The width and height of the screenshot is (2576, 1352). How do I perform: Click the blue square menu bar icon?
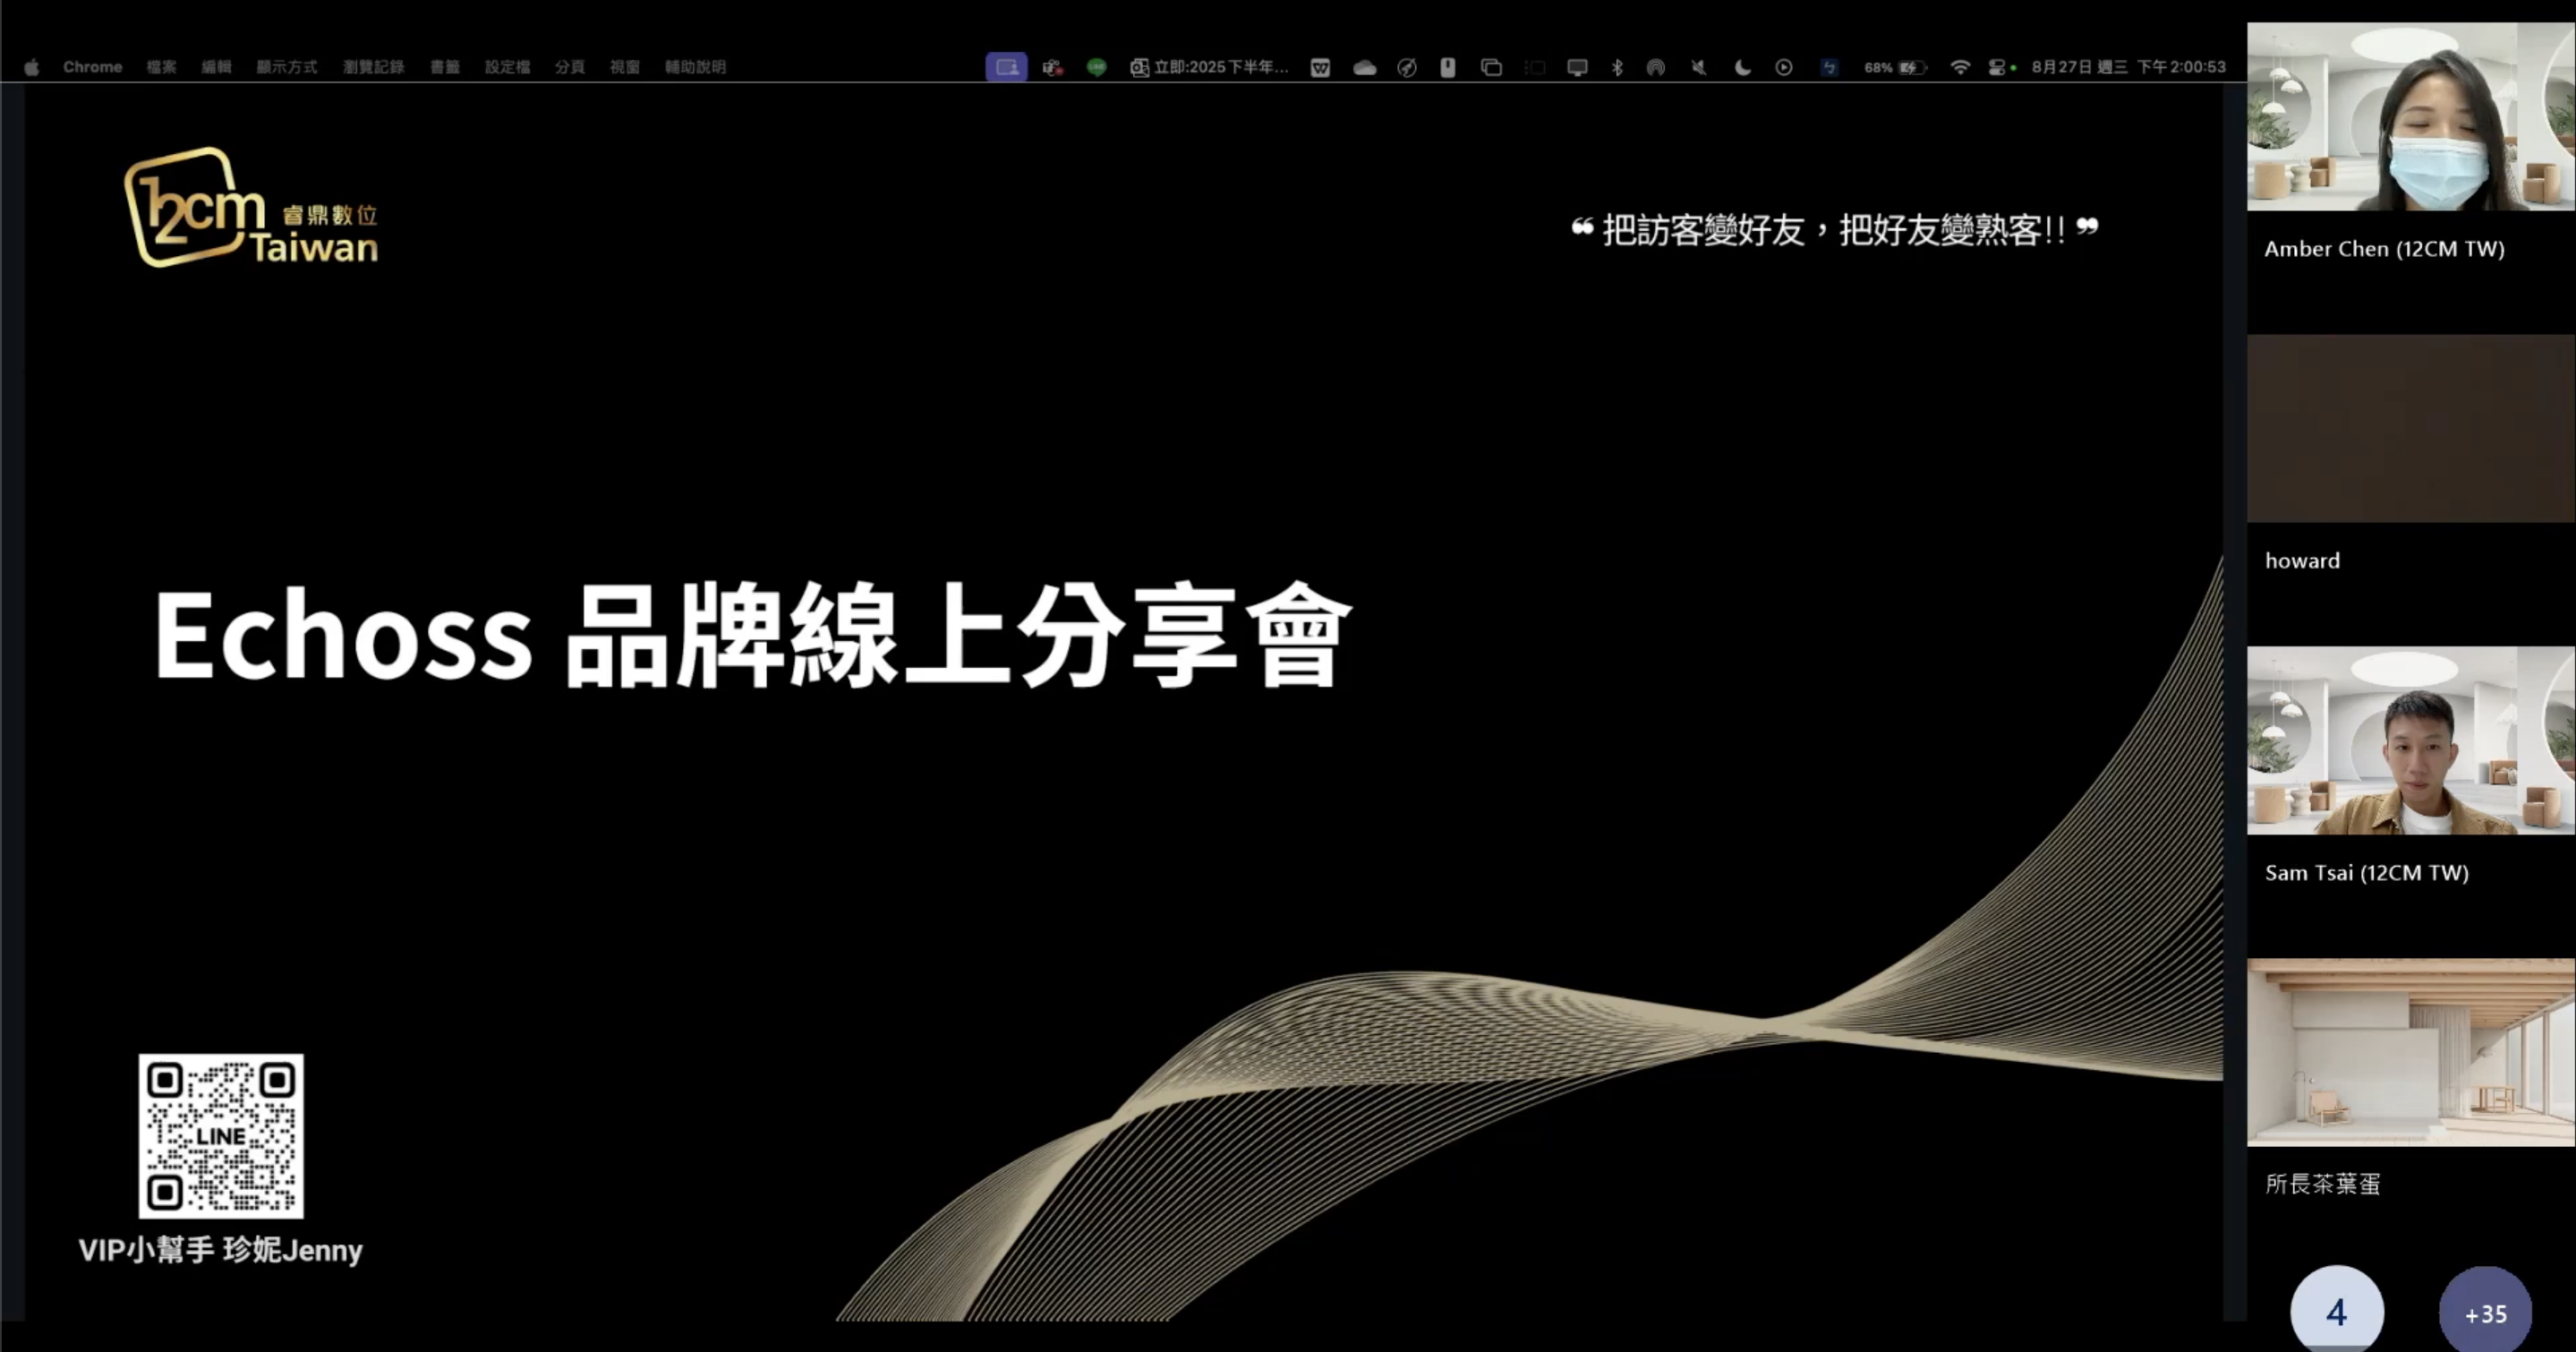point(1829,67)
